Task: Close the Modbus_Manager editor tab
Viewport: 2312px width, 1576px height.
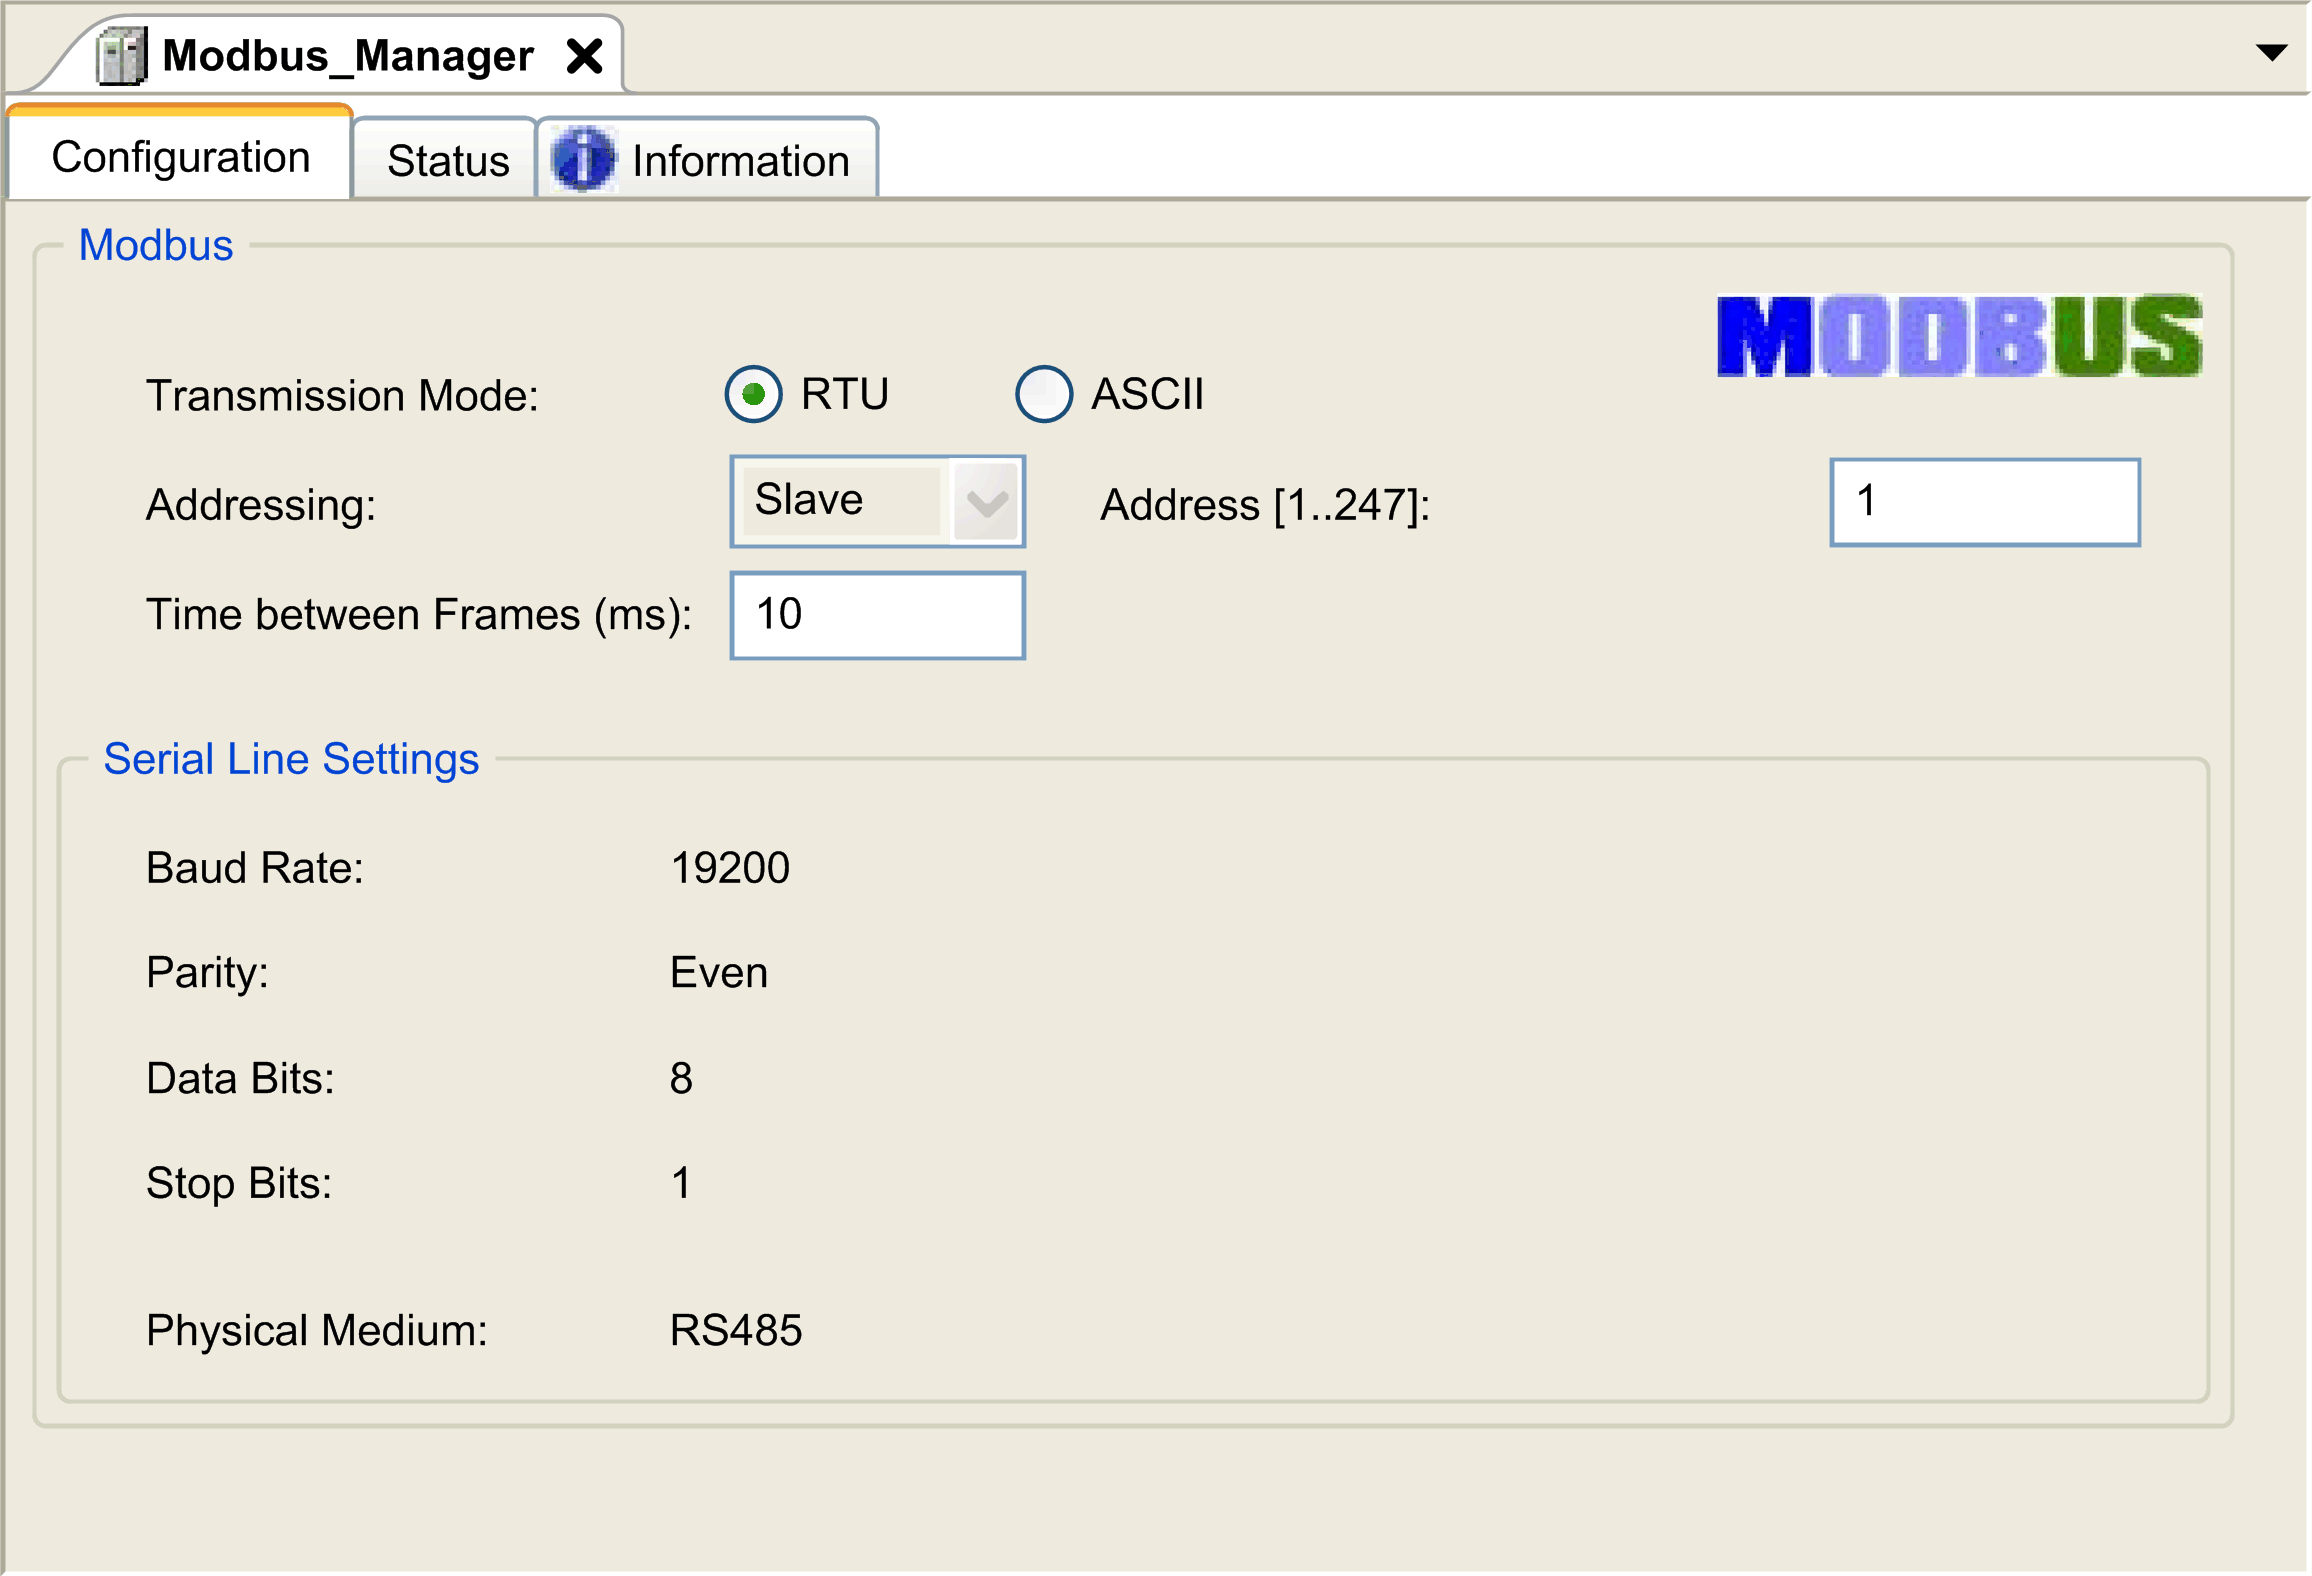Action: pos(586,56)
